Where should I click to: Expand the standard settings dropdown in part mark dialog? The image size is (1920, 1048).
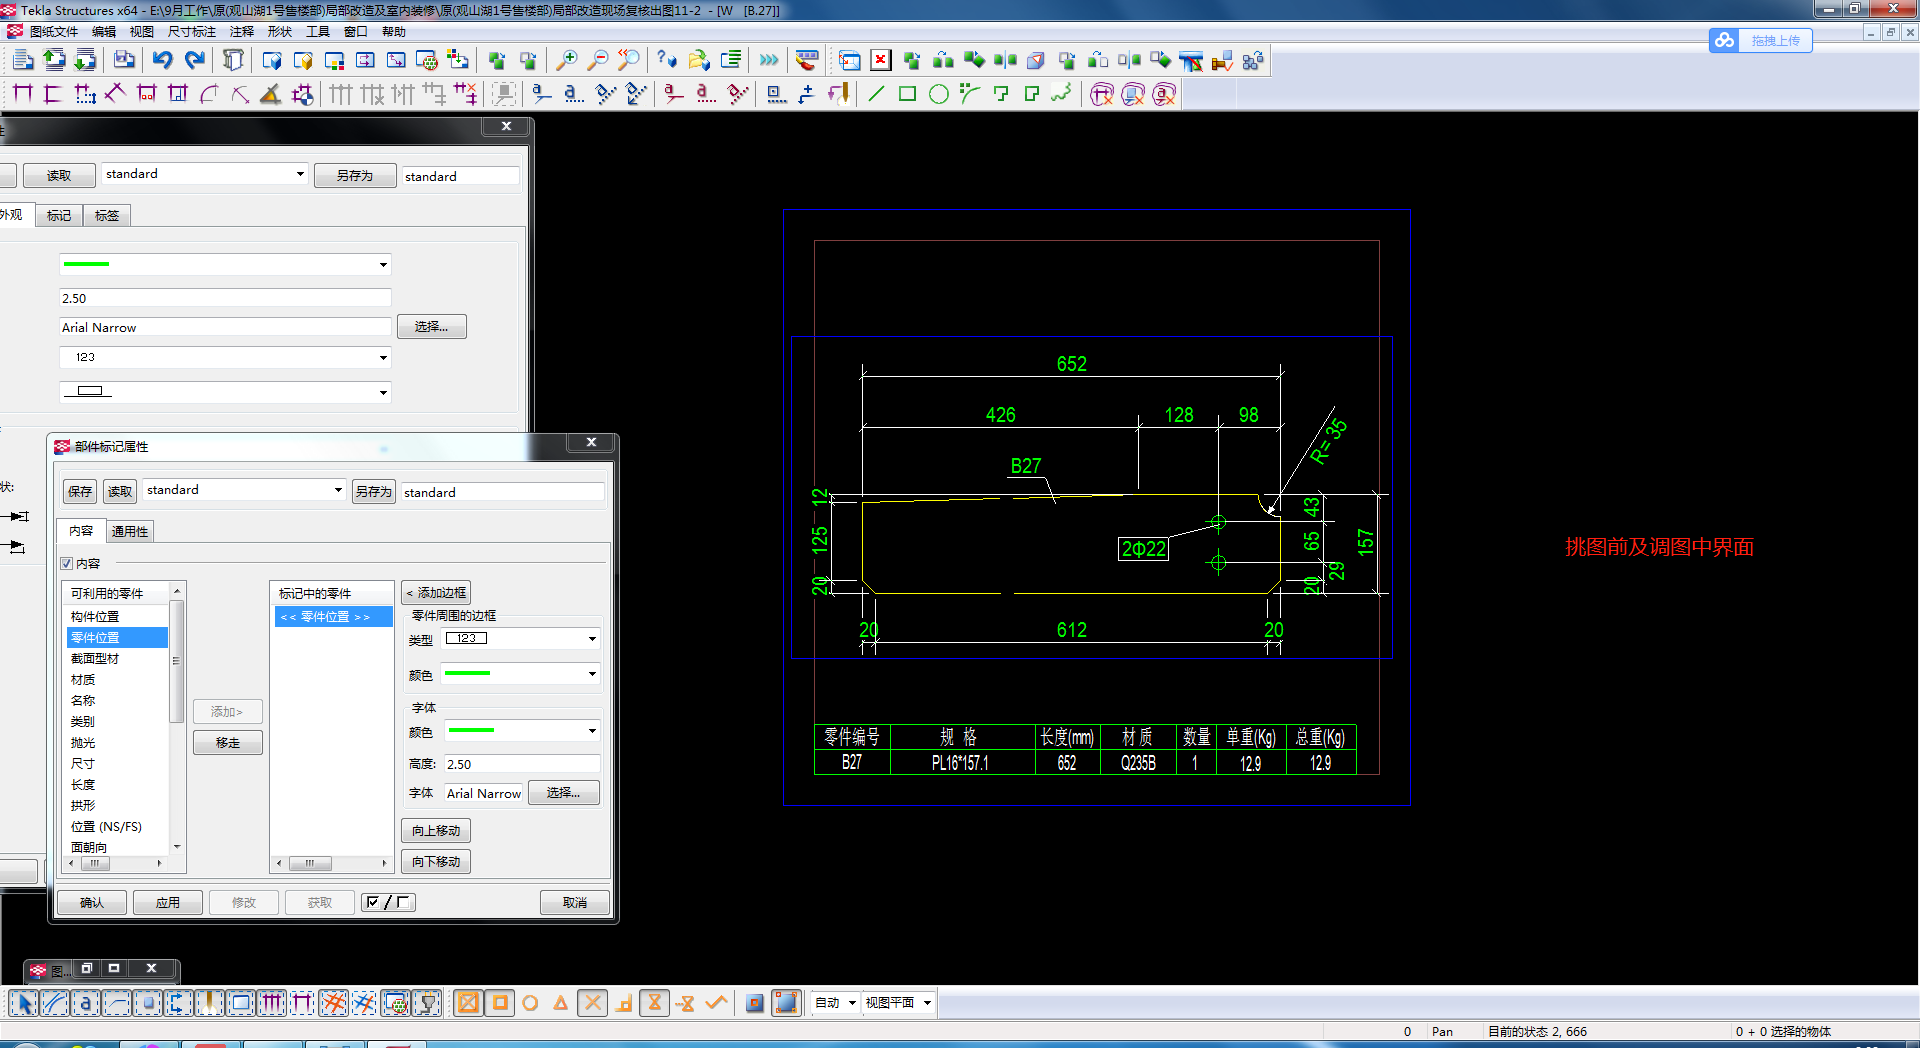(x=244, y=490)
